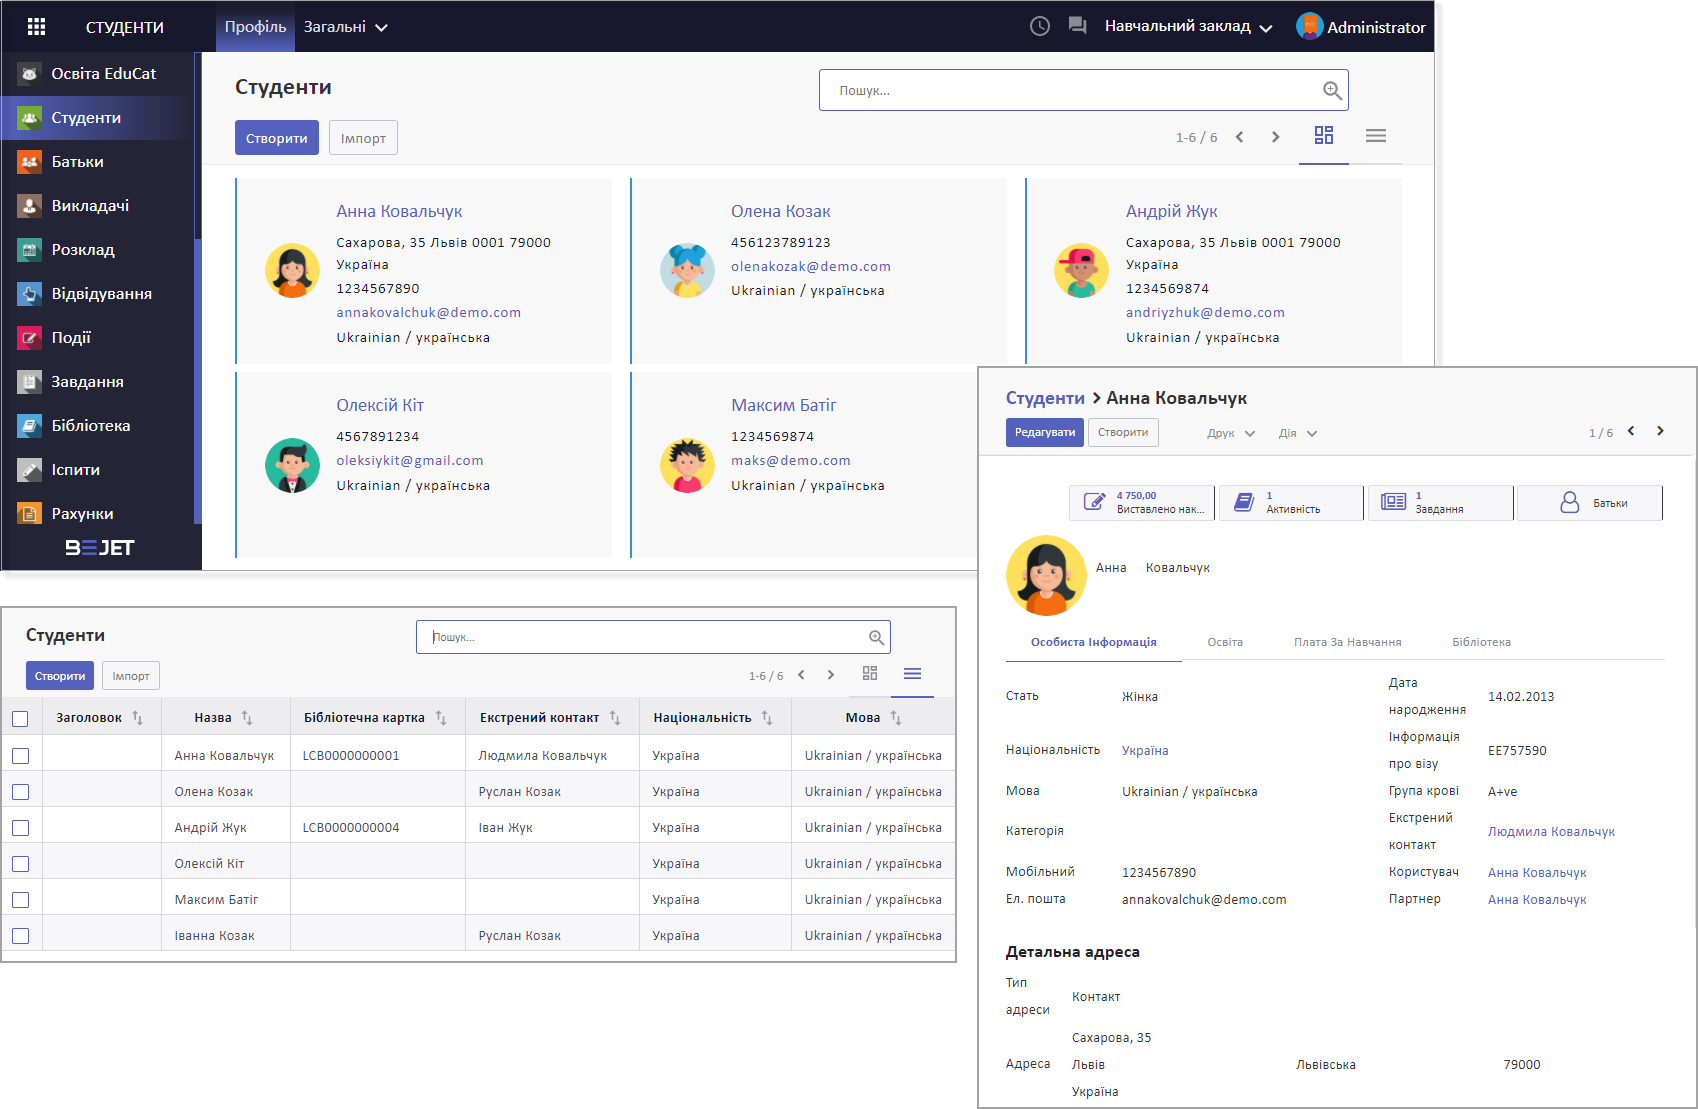The height and width of the screenshot is (1109, 1698).
Task: Open the Події sidebar item
Action: click(x=98, y=338)
